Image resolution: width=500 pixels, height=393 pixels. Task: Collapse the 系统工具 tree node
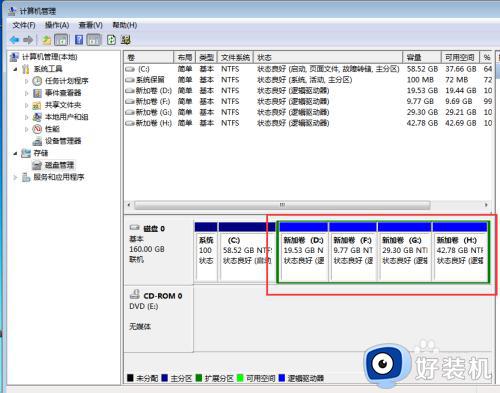pos(15,69)
